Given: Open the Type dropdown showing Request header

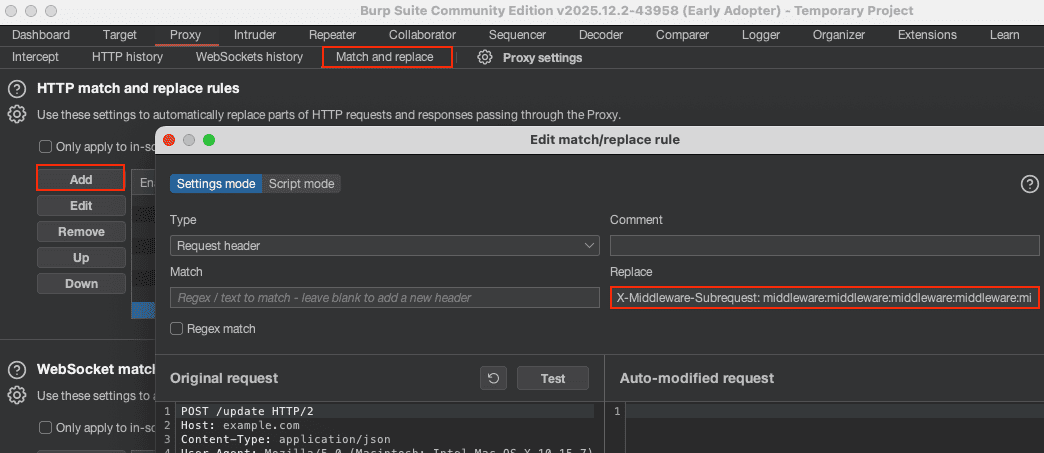Looking at the screenshot, I should point(384,245).
